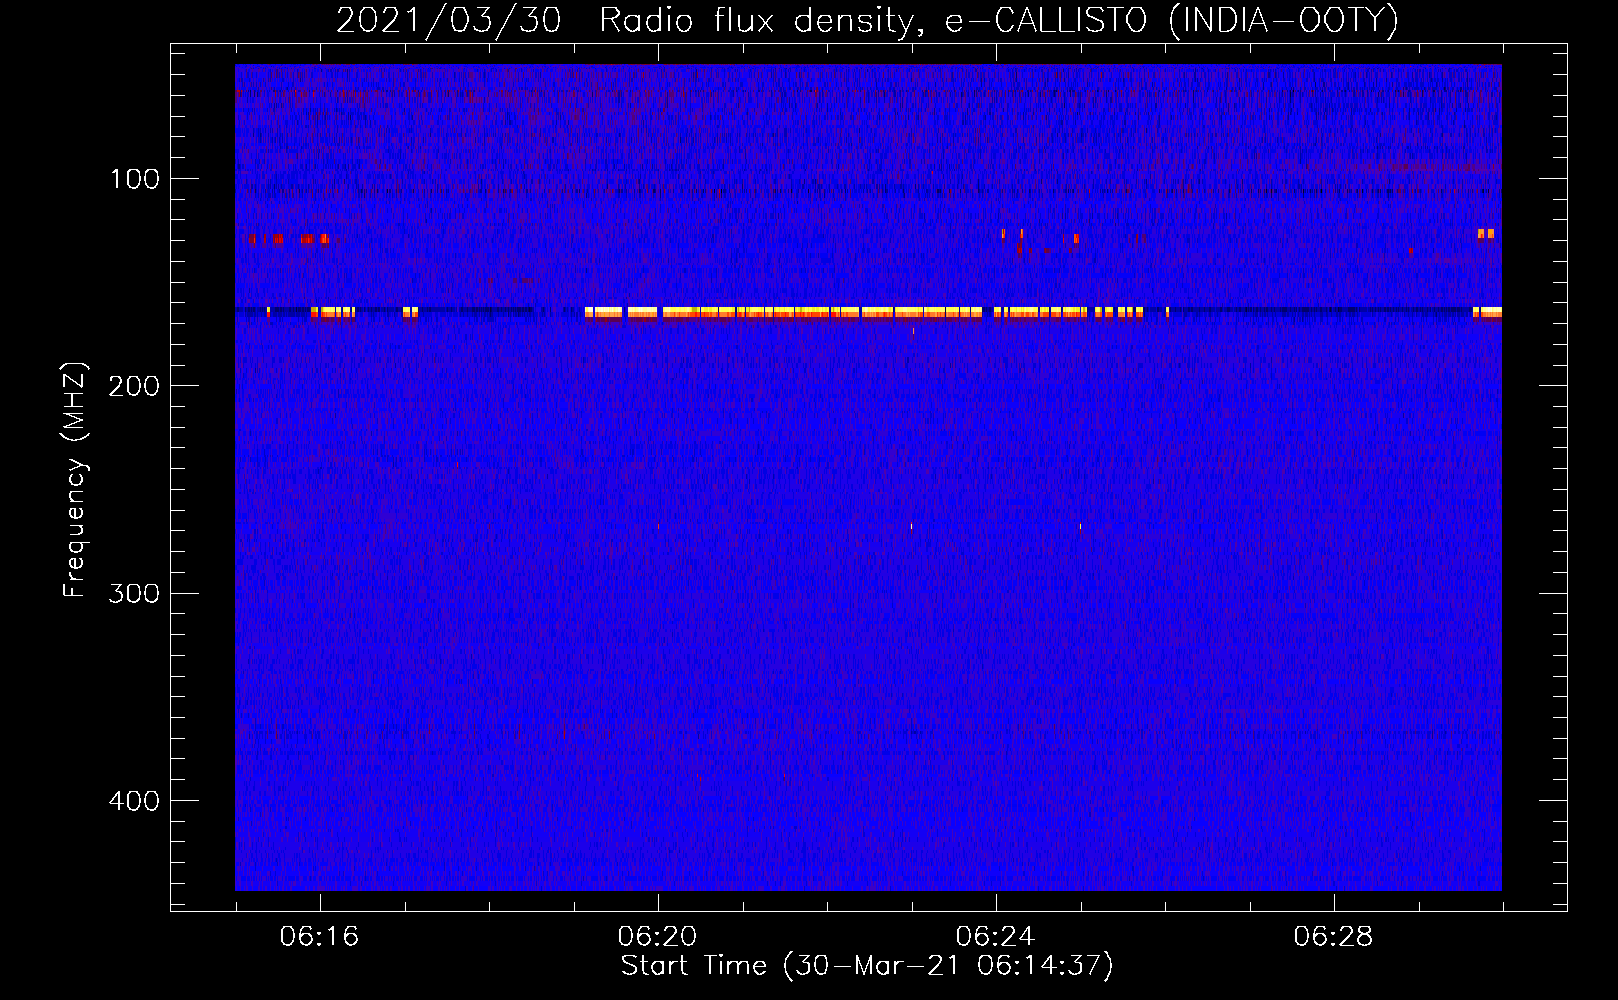Click the 'Frequency (MHZ)' axis label
Screen dimensions: 1618x1000
click(75, 480)
